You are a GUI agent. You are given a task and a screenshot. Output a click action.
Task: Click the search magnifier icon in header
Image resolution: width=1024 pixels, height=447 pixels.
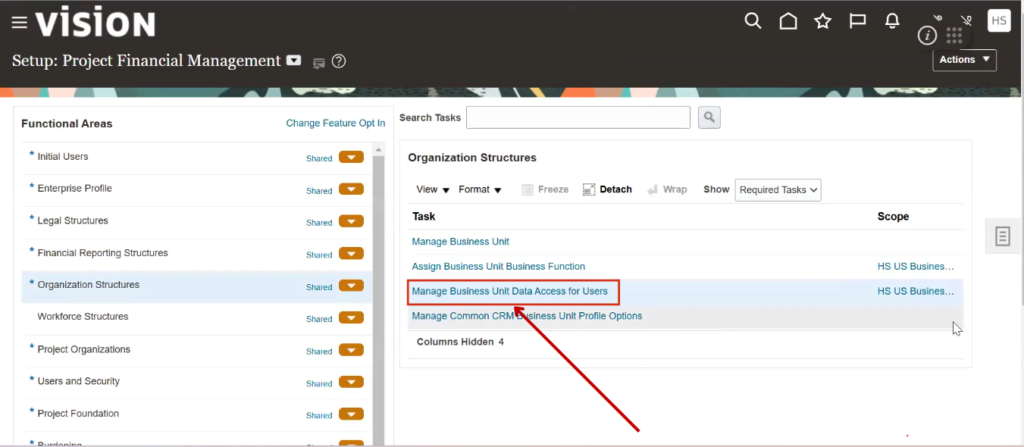pos(754,21)
